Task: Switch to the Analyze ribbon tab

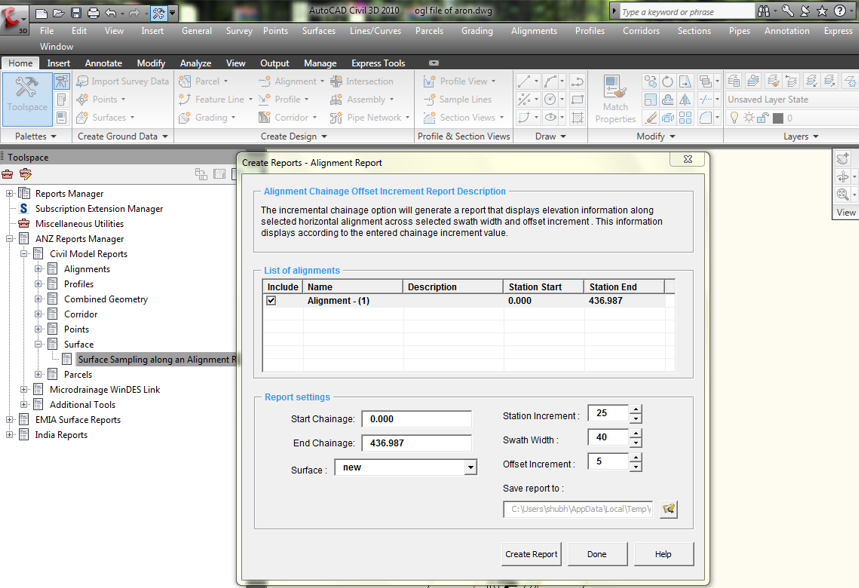Action: point(196,63)
